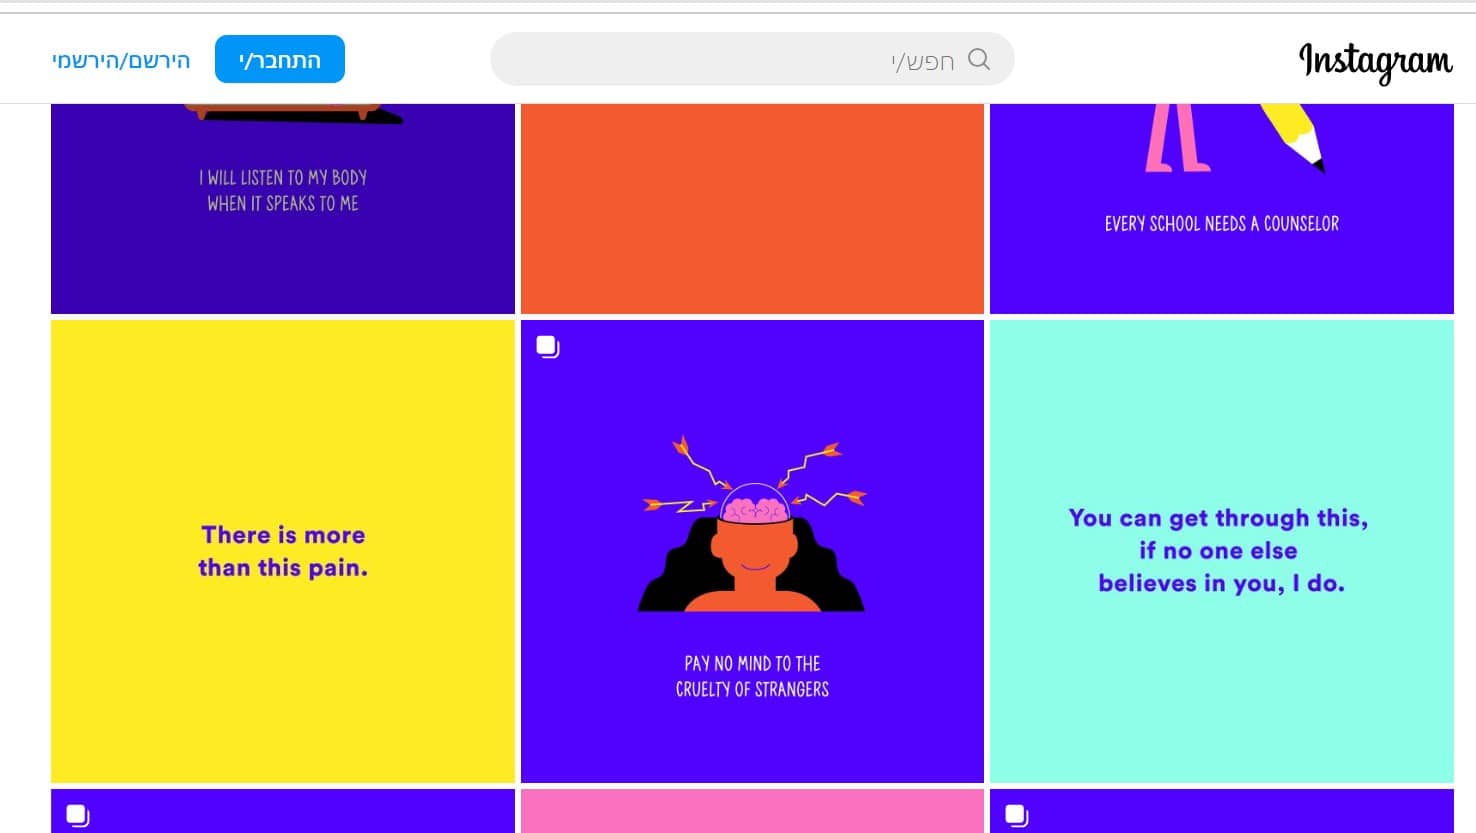
Task: Click the yellow pencil illustration
Action: [1293, 132]
